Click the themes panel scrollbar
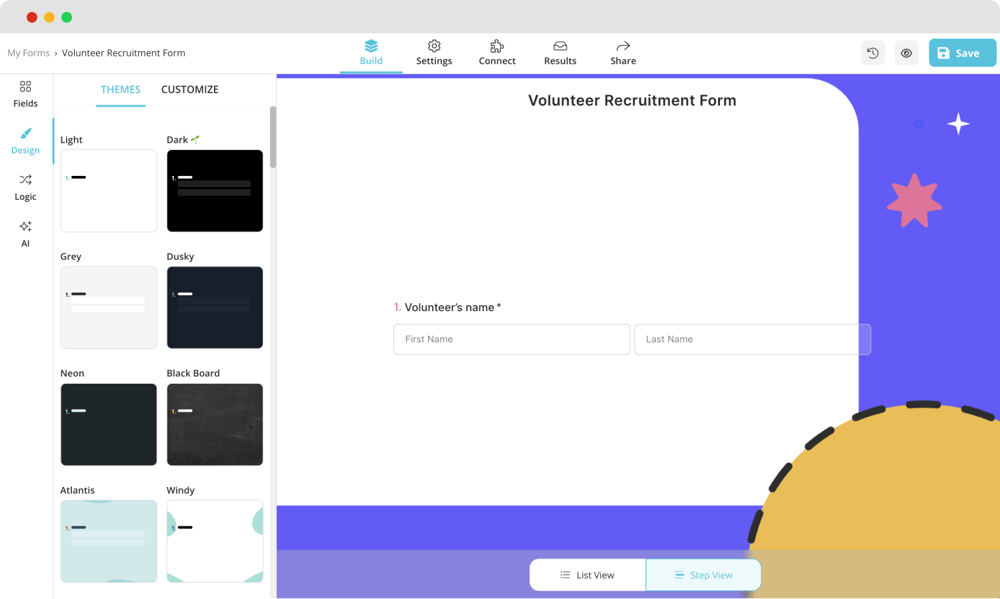This screenshot has width=1000, height=599. (x=273, y=140)
